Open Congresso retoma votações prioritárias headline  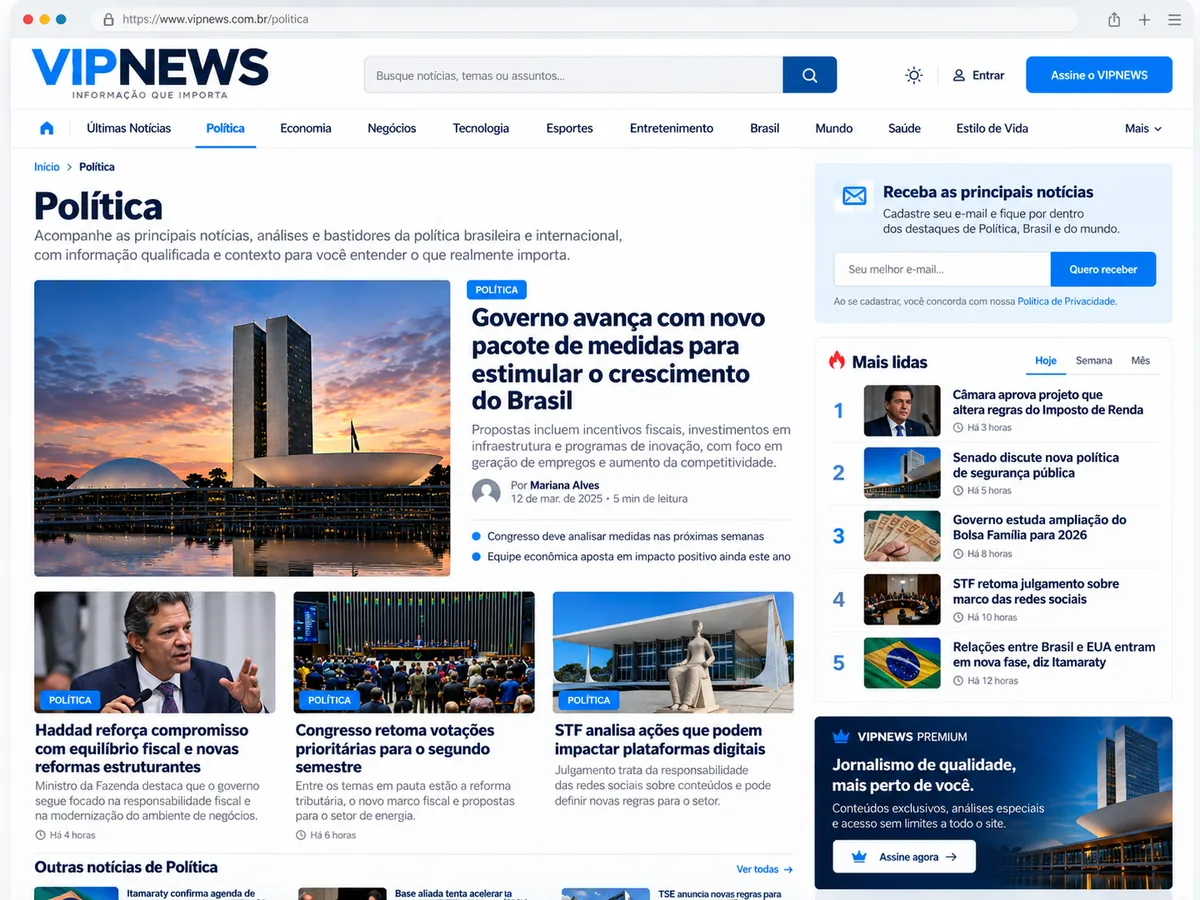(x=395, y=748)
